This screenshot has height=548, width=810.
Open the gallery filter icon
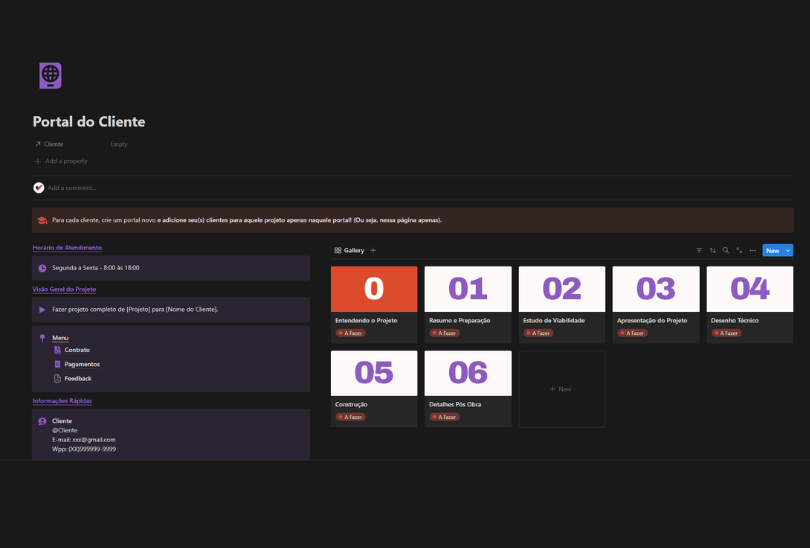(699, 250)
